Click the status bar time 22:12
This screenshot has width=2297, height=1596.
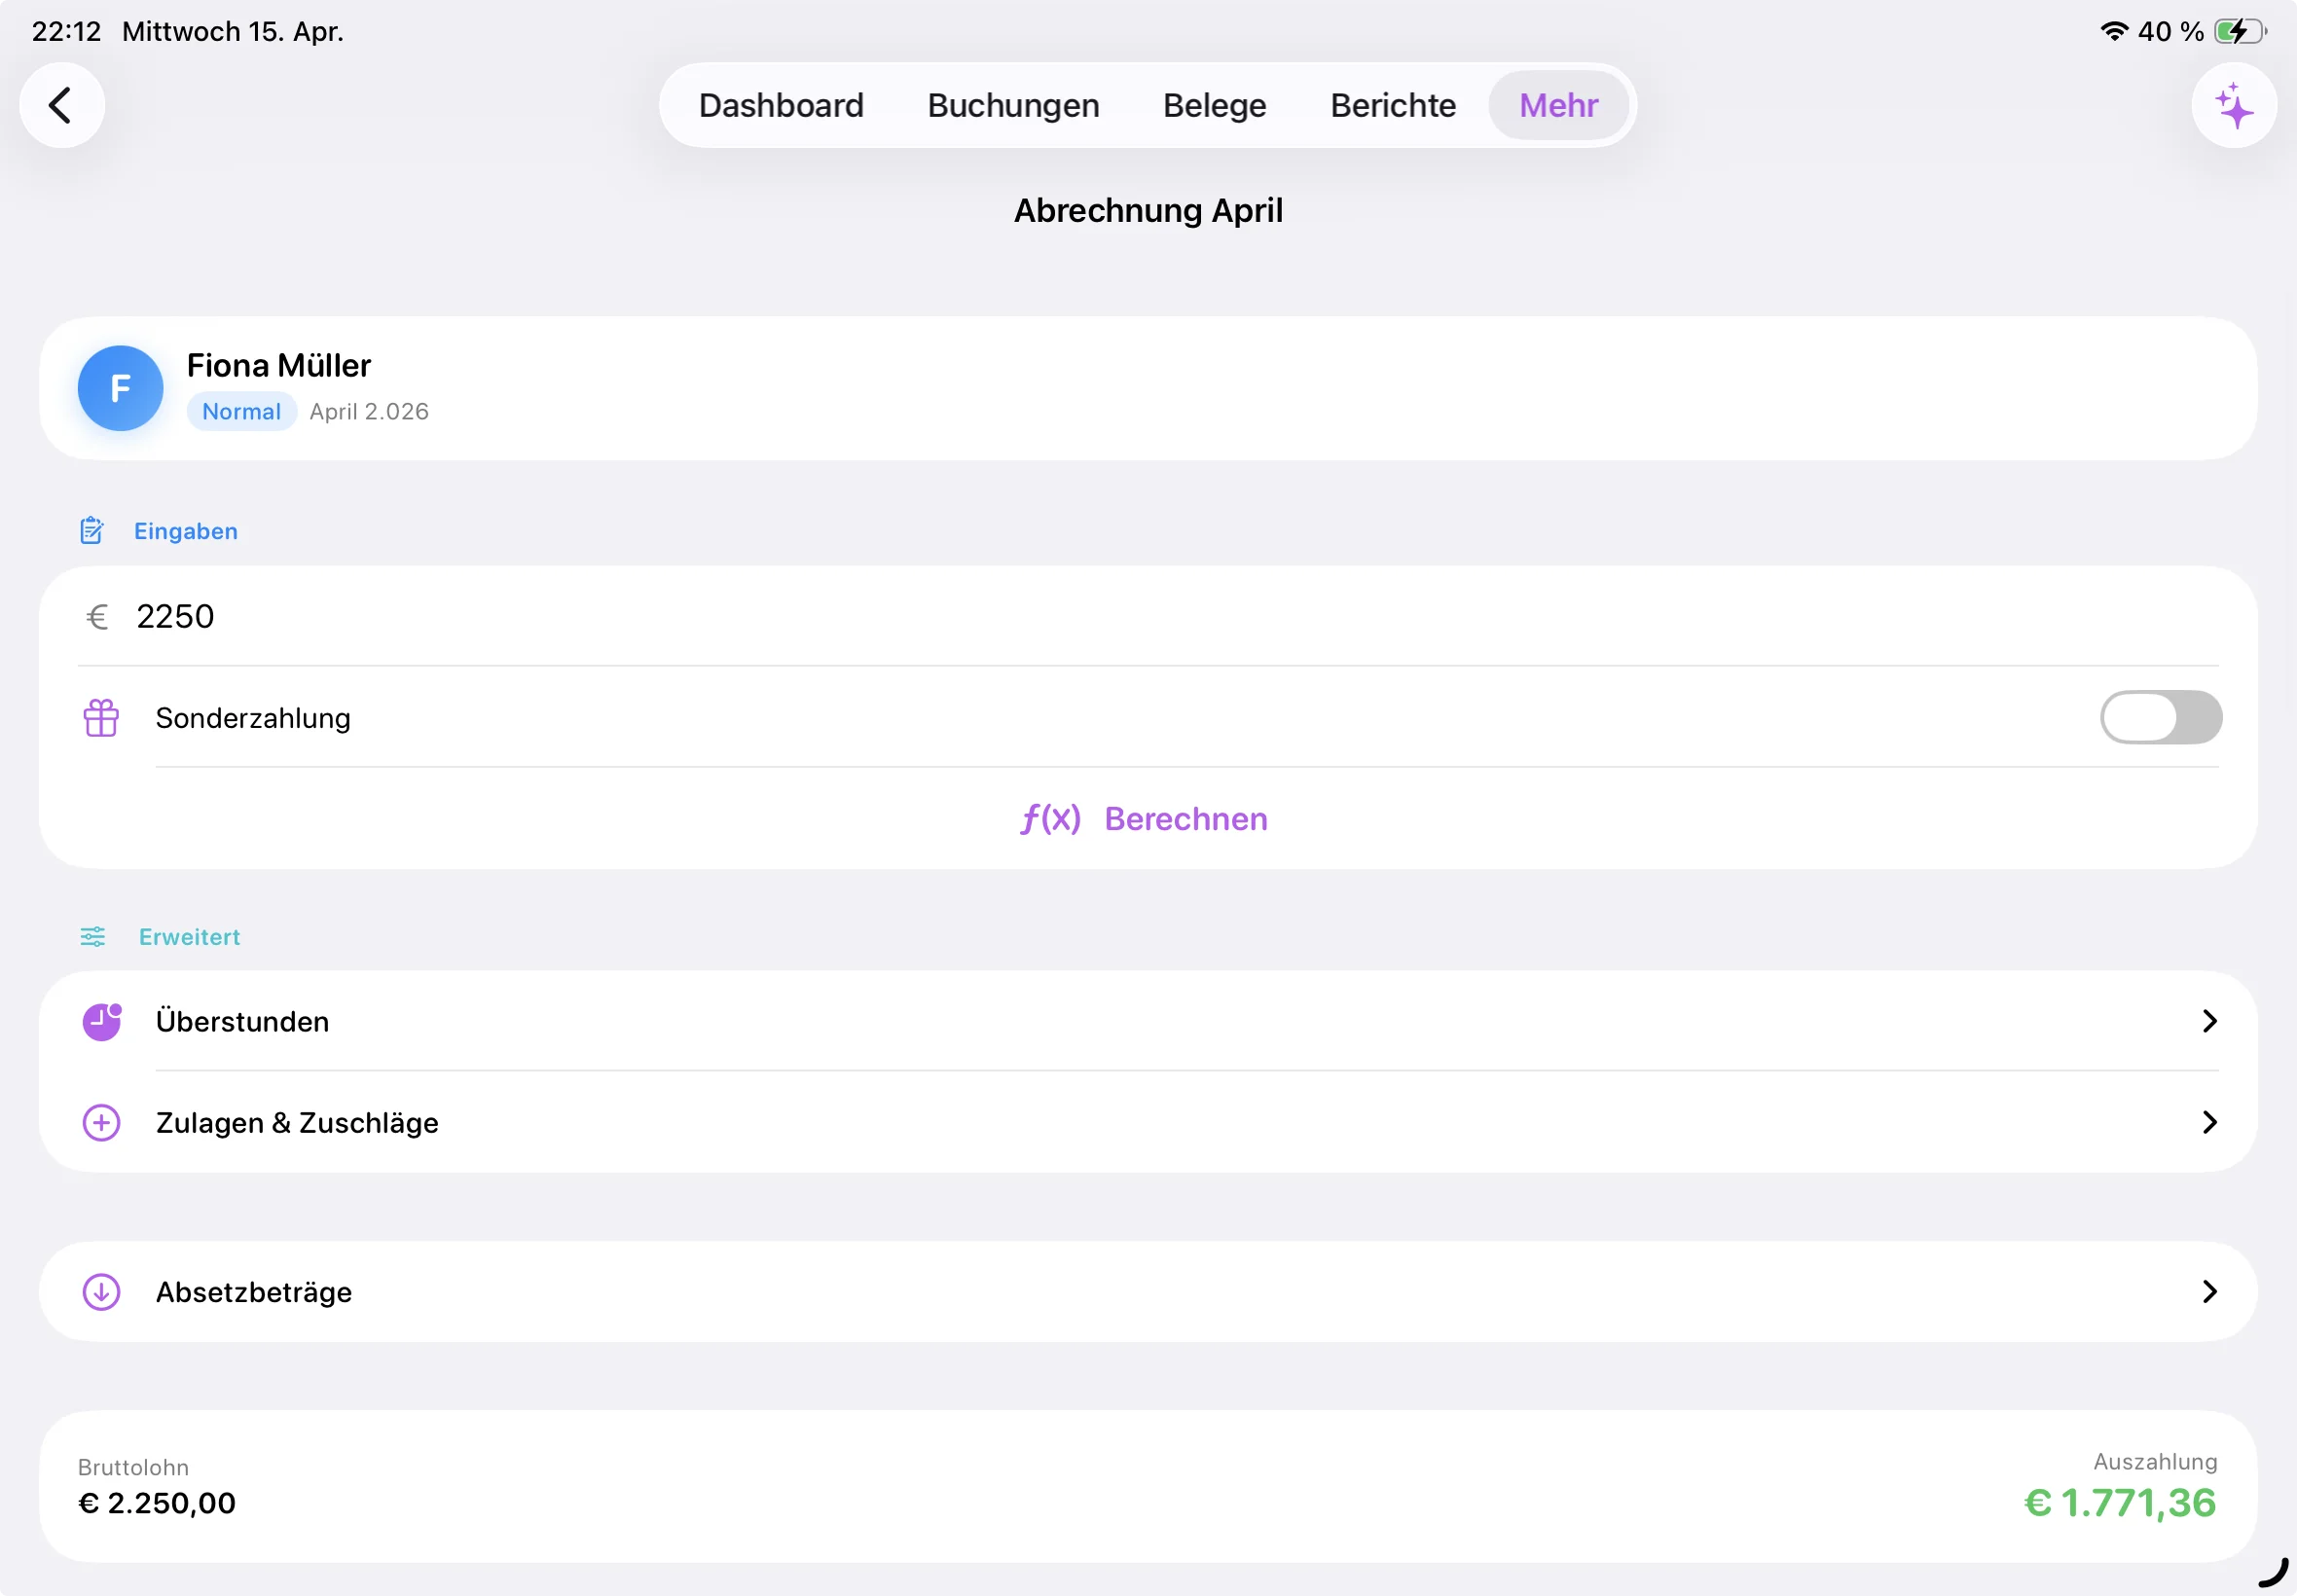(67, 31)
